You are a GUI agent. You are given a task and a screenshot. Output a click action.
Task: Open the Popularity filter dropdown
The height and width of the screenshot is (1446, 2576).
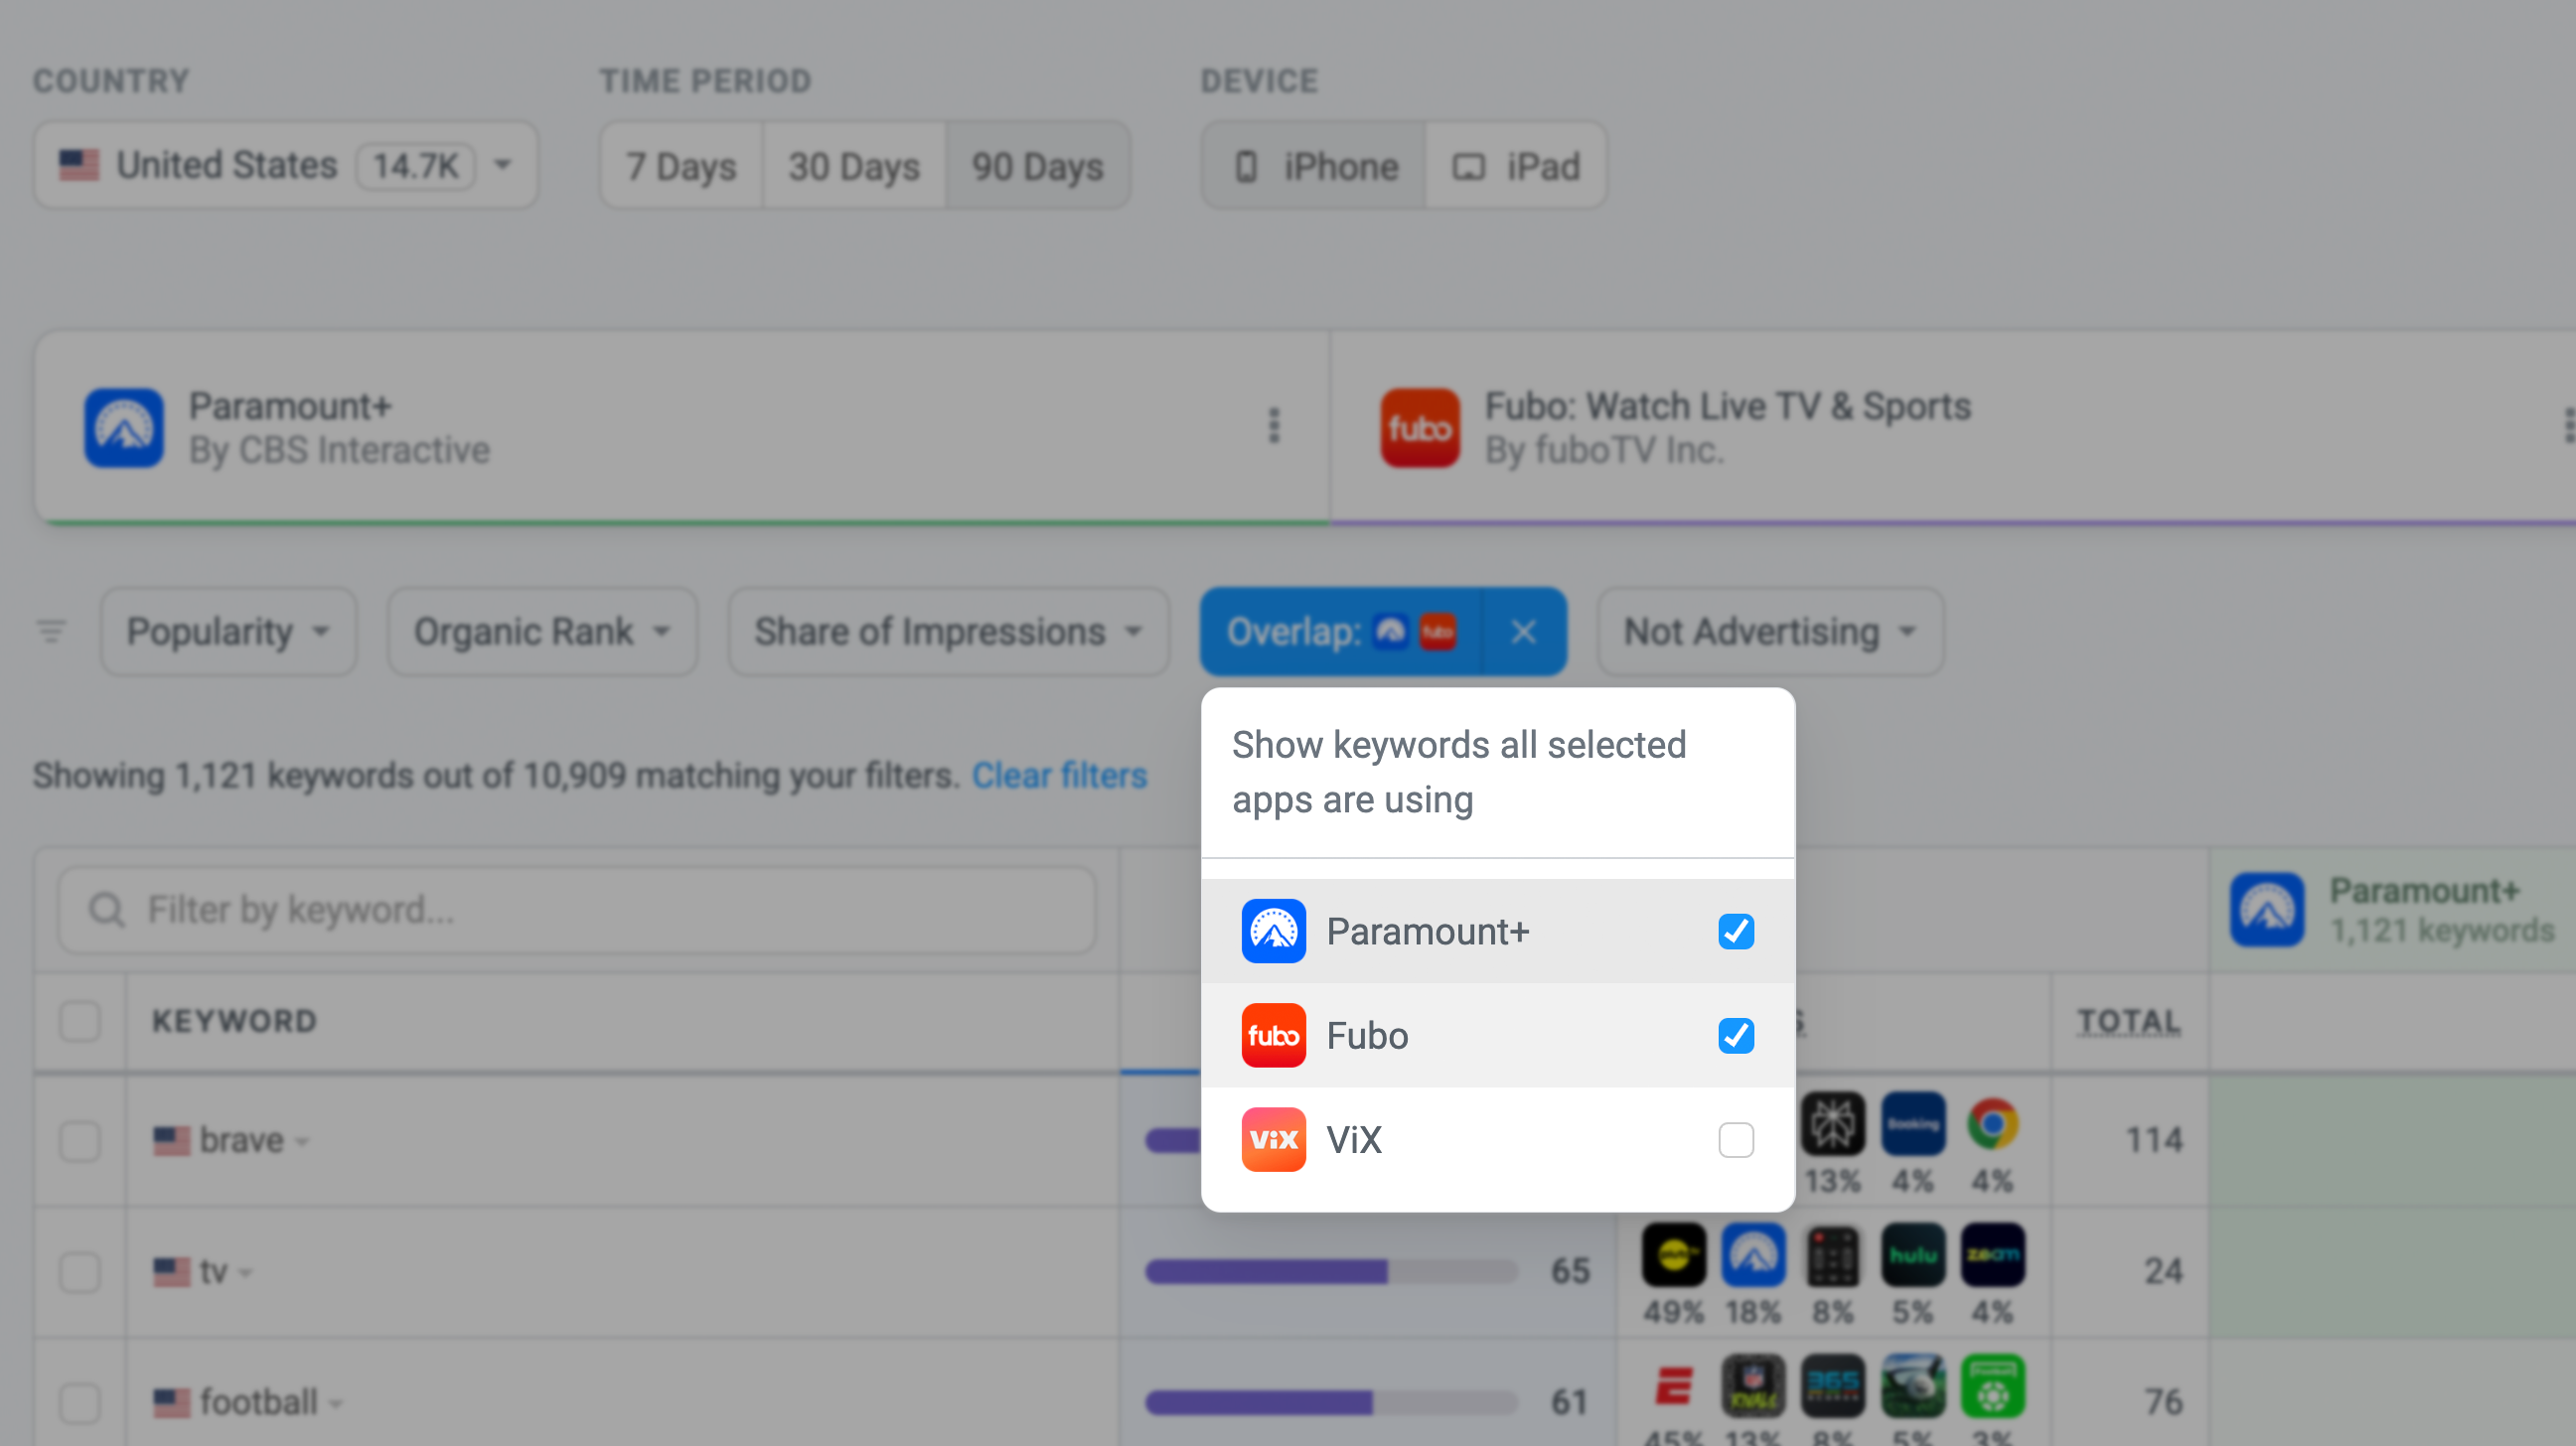click(x=228, y=631)
